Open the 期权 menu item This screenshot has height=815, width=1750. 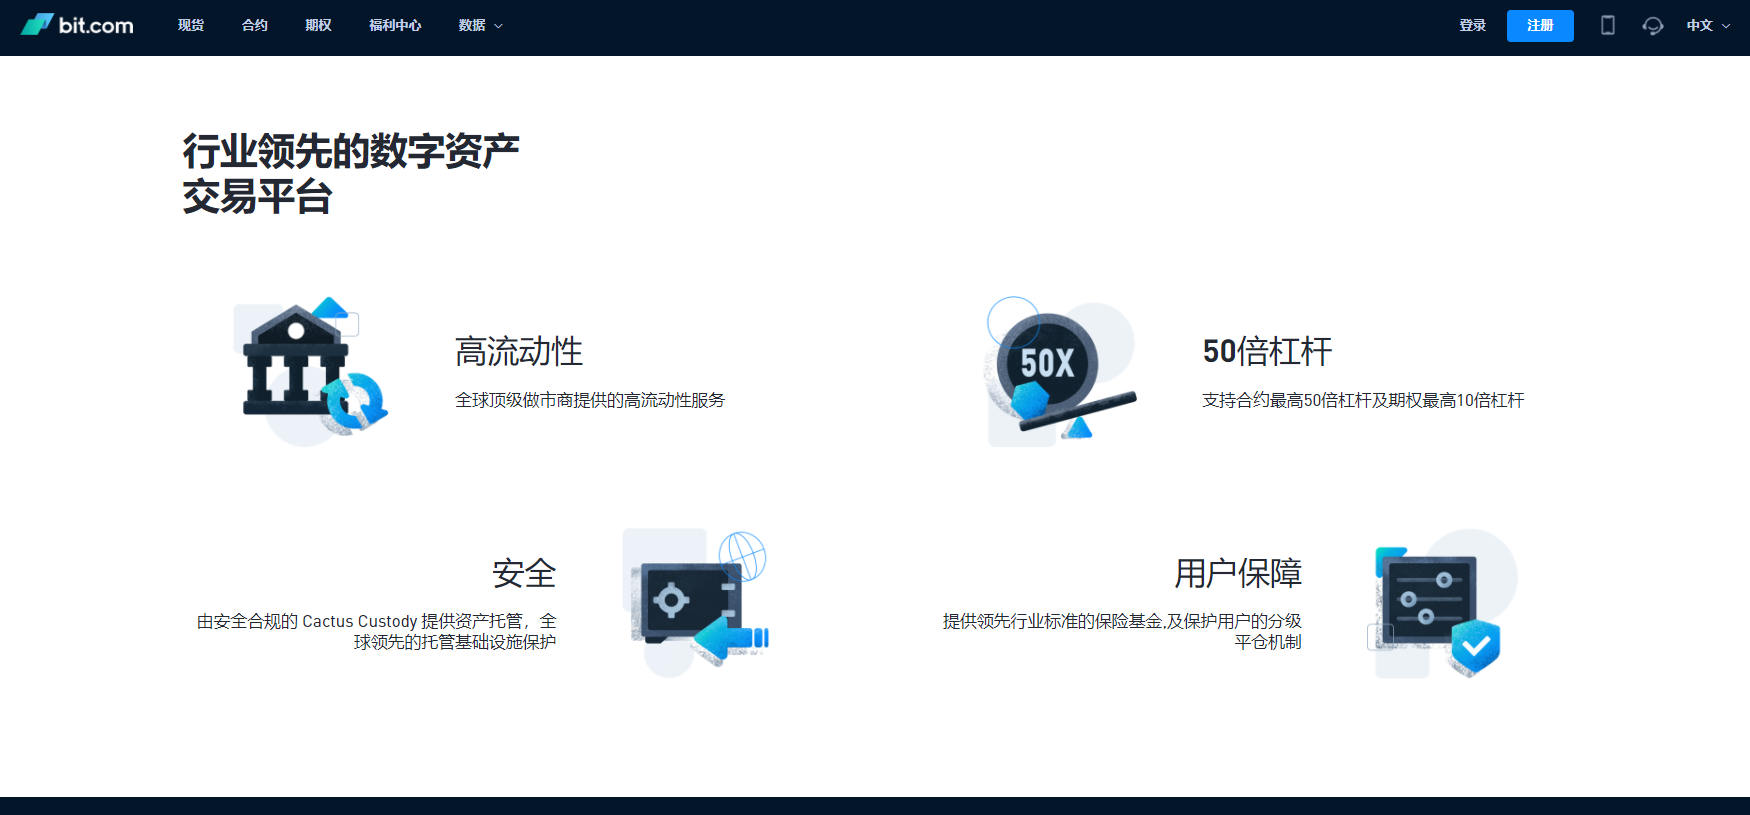tap(318, 25)
